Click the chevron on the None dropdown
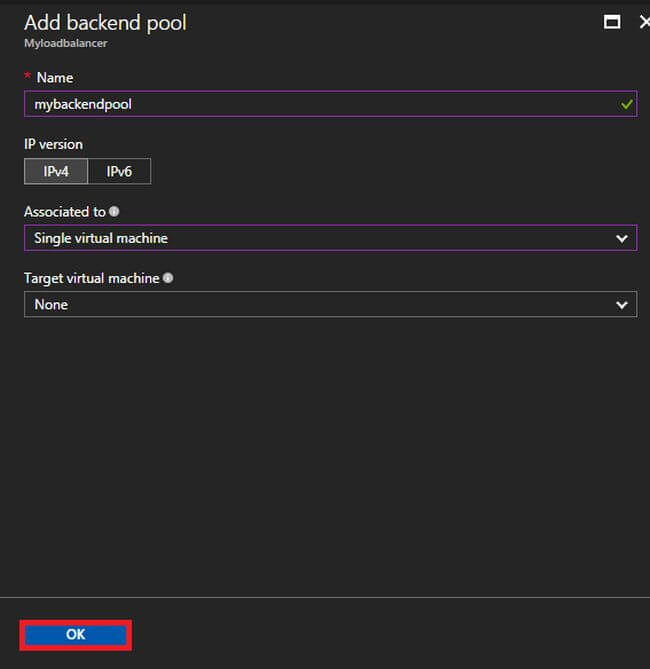Image resolution: width=650 pixels, height=669 pixels. [622, 304]
